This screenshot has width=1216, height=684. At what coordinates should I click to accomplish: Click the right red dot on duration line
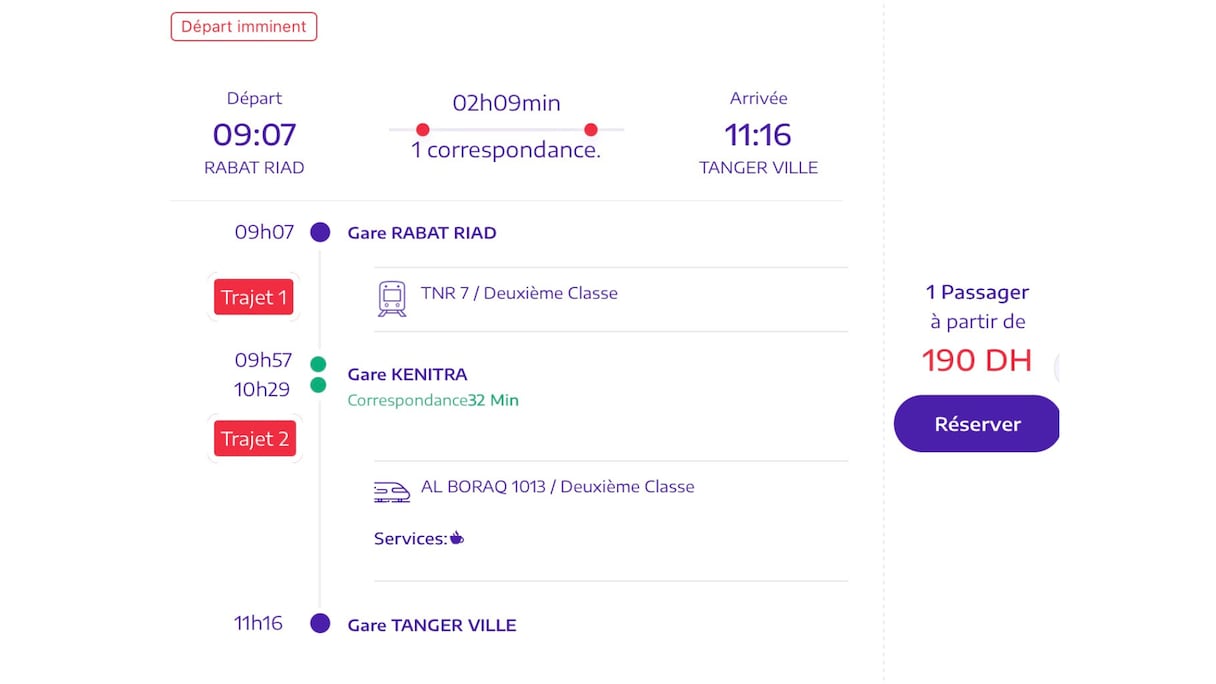[591, 130]
